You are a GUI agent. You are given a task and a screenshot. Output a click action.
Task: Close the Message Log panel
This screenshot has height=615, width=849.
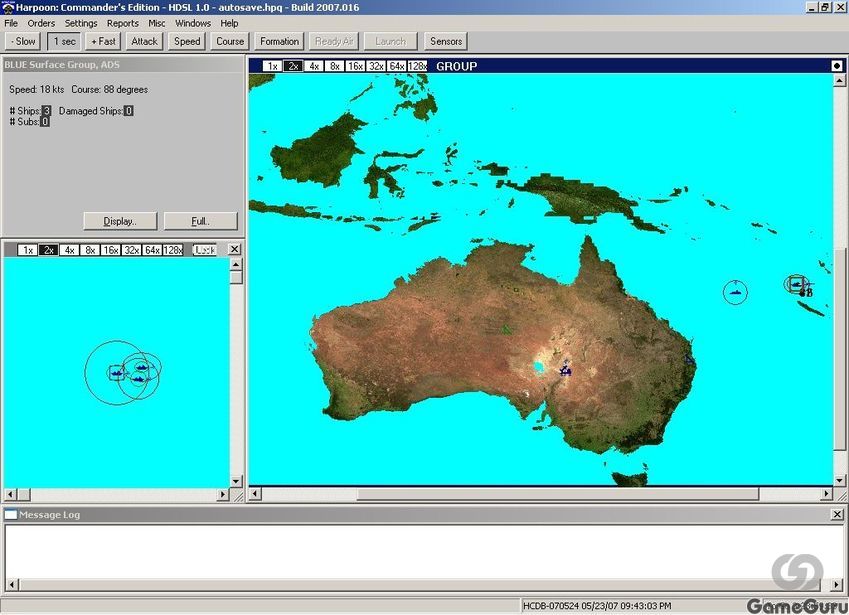(837, 514)
